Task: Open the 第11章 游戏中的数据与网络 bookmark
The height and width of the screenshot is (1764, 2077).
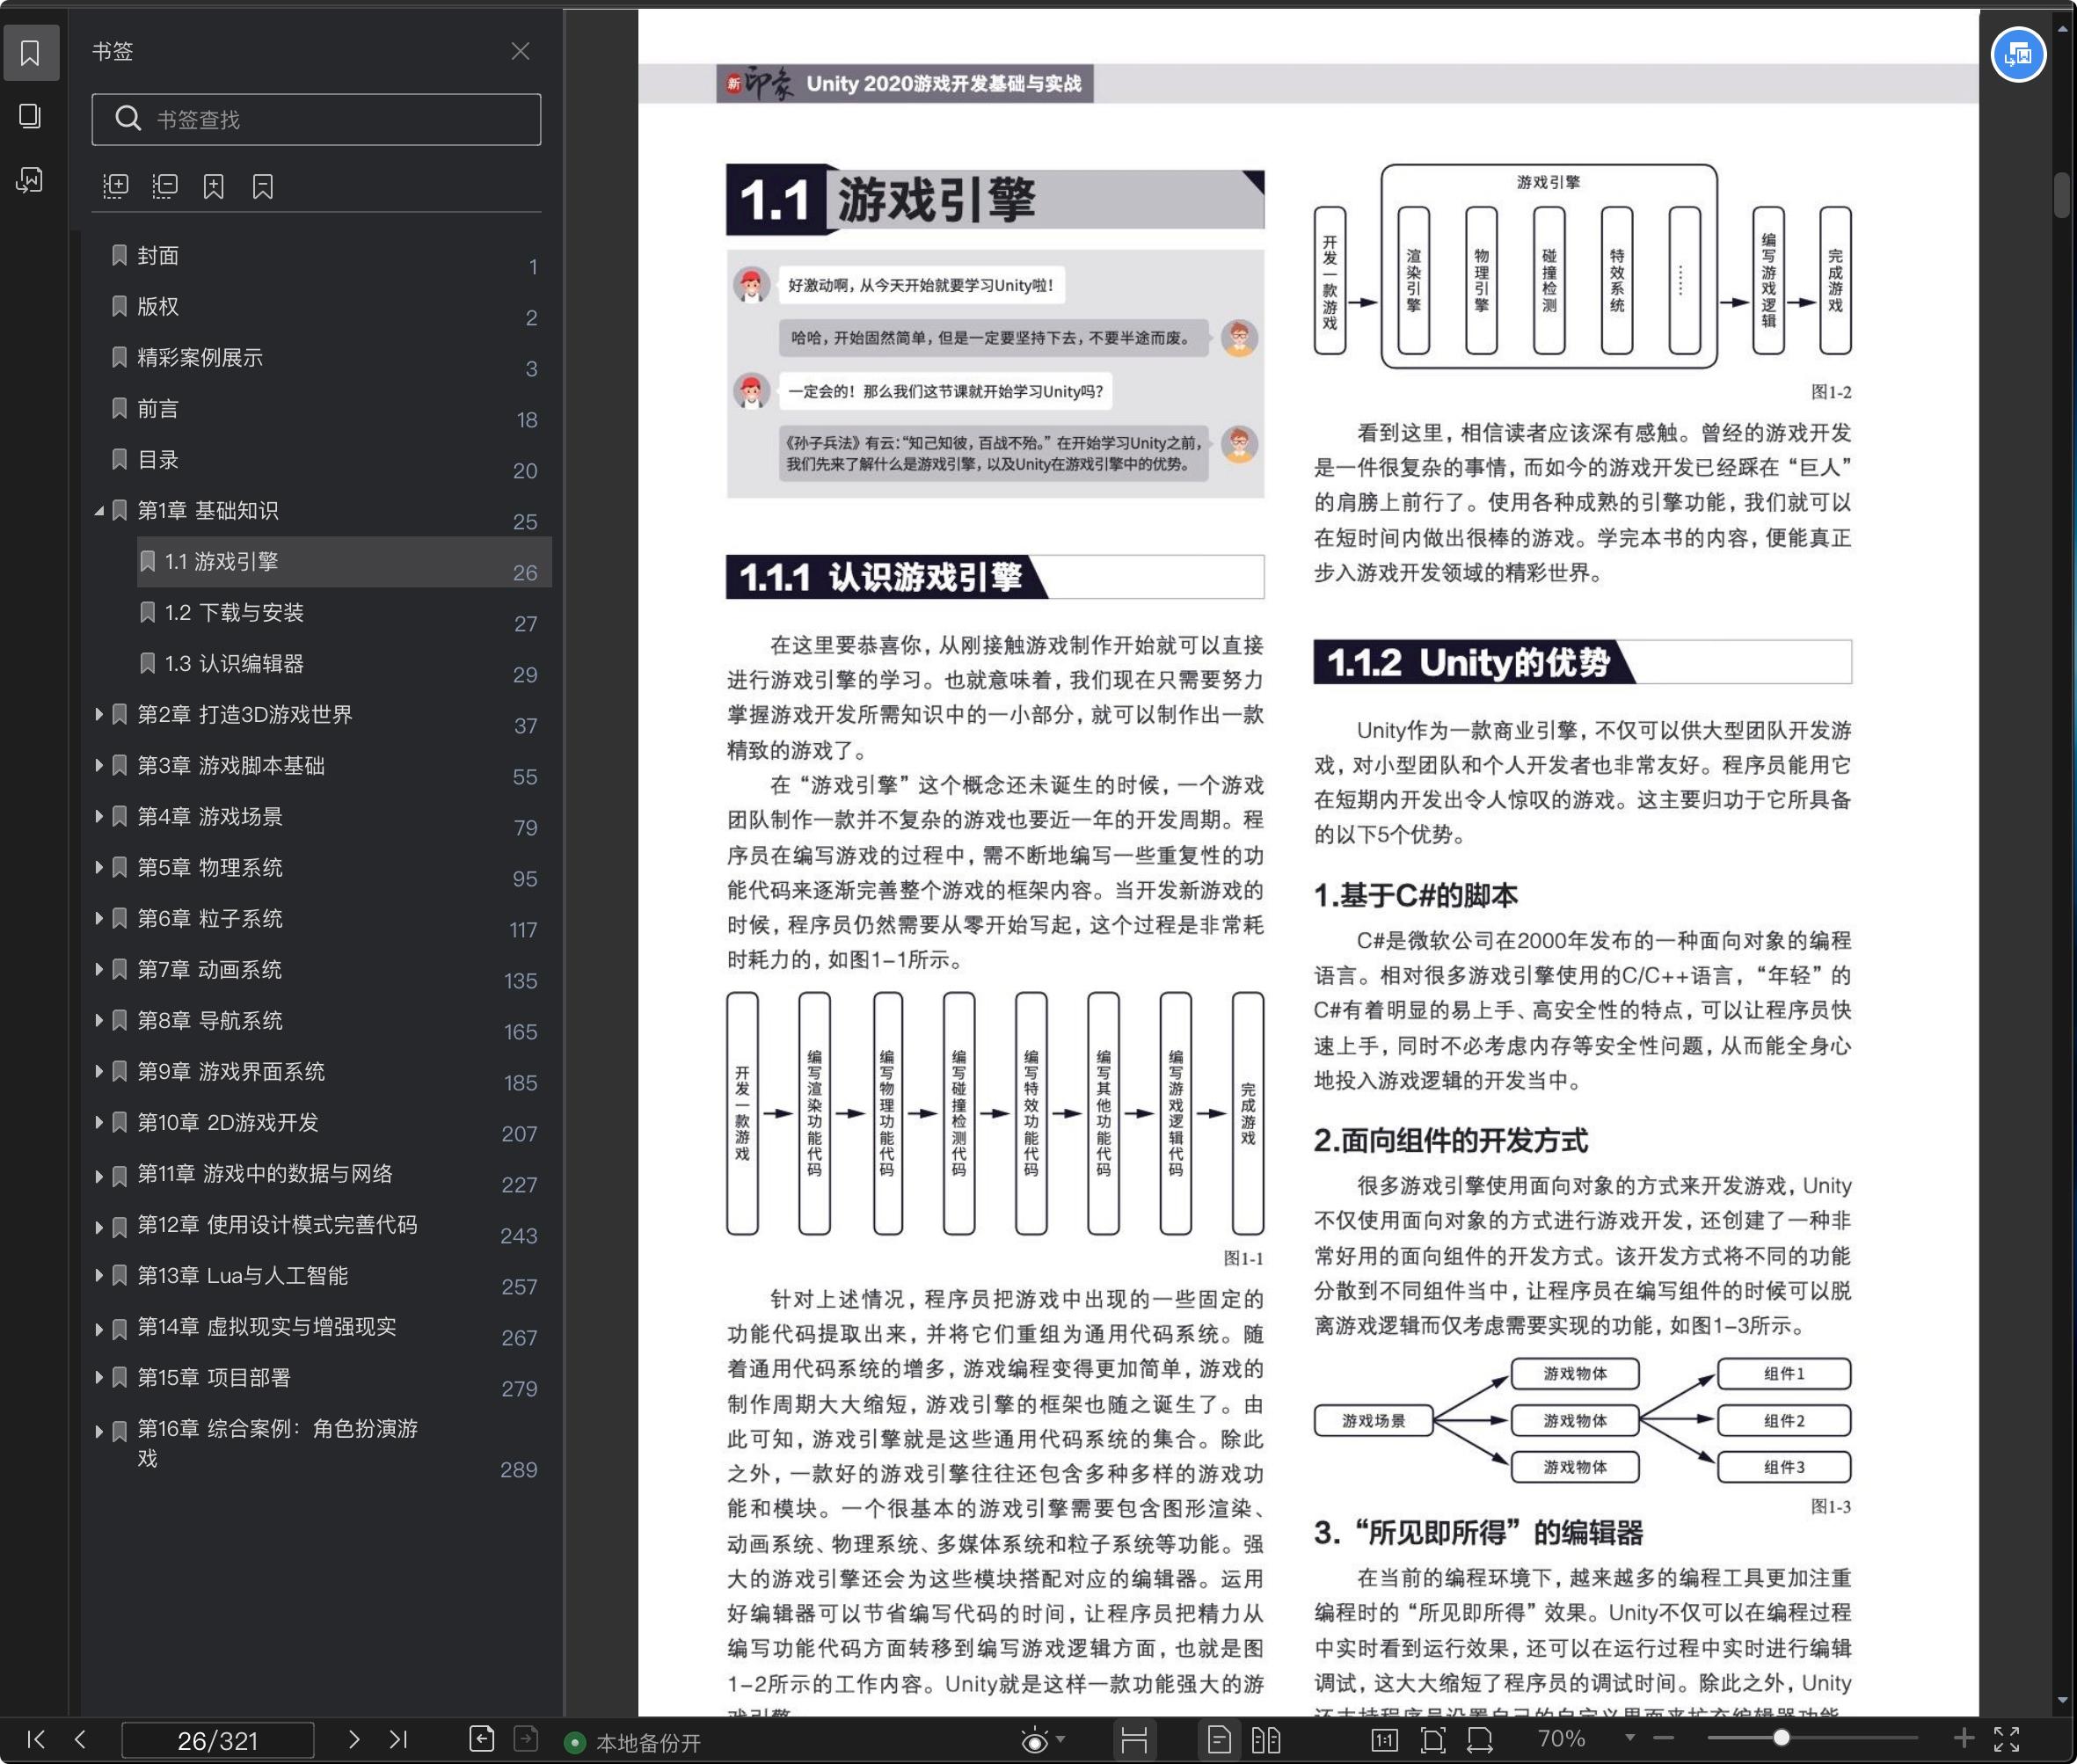Action: (x=265, y=1174)
